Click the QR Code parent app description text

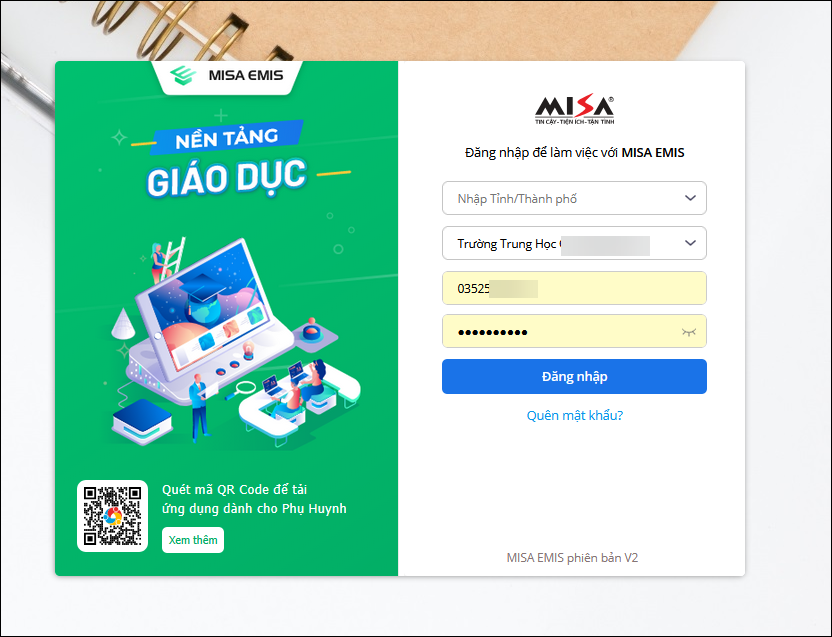coord(254,499)
